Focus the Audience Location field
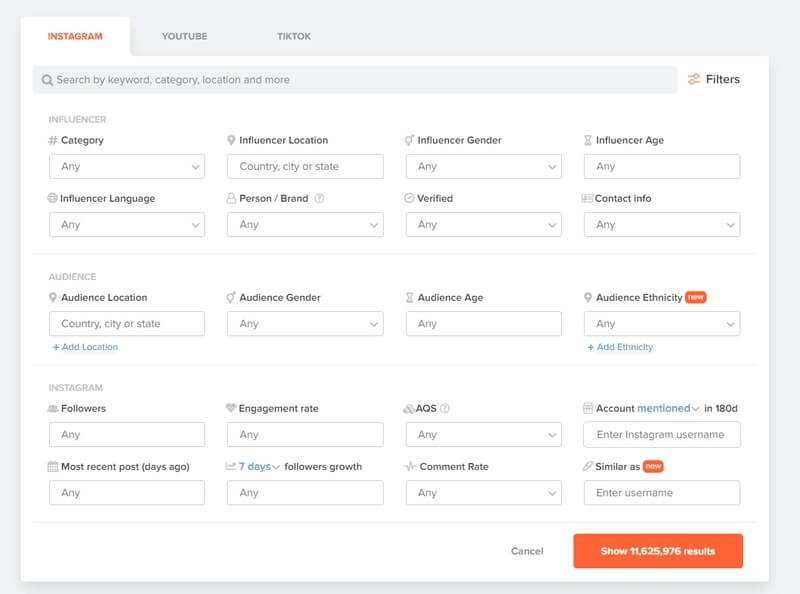The height and width of the screenshot is (594, 800). point(127,324)
